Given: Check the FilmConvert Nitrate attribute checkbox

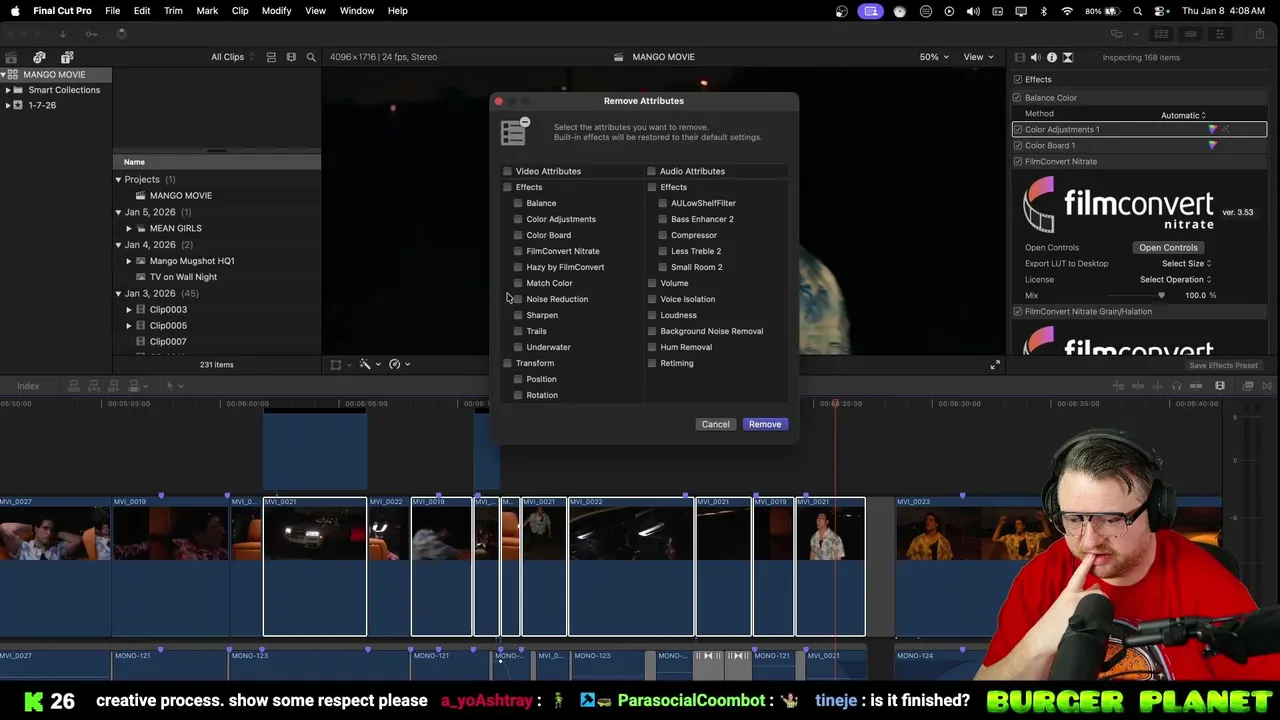Looking at the screenshot, I should 518,251.
